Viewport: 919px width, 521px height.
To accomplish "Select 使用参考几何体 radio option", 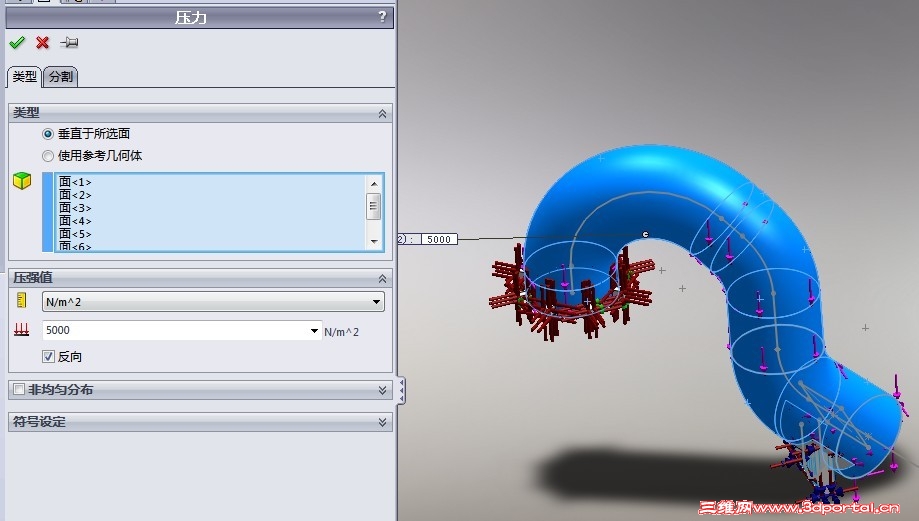I will [x=48, y=156].
